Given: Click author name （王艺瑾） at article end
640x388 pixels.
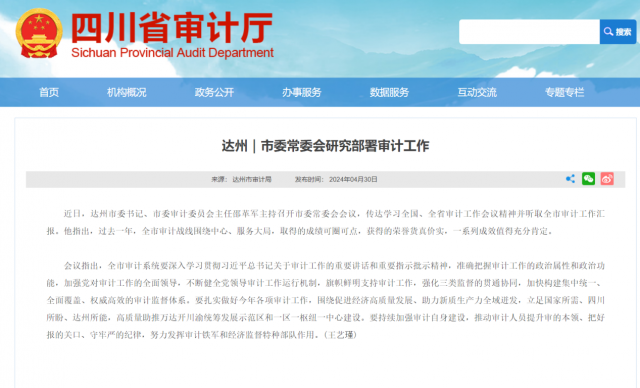Looking at the screenshot, I should 340,335.
